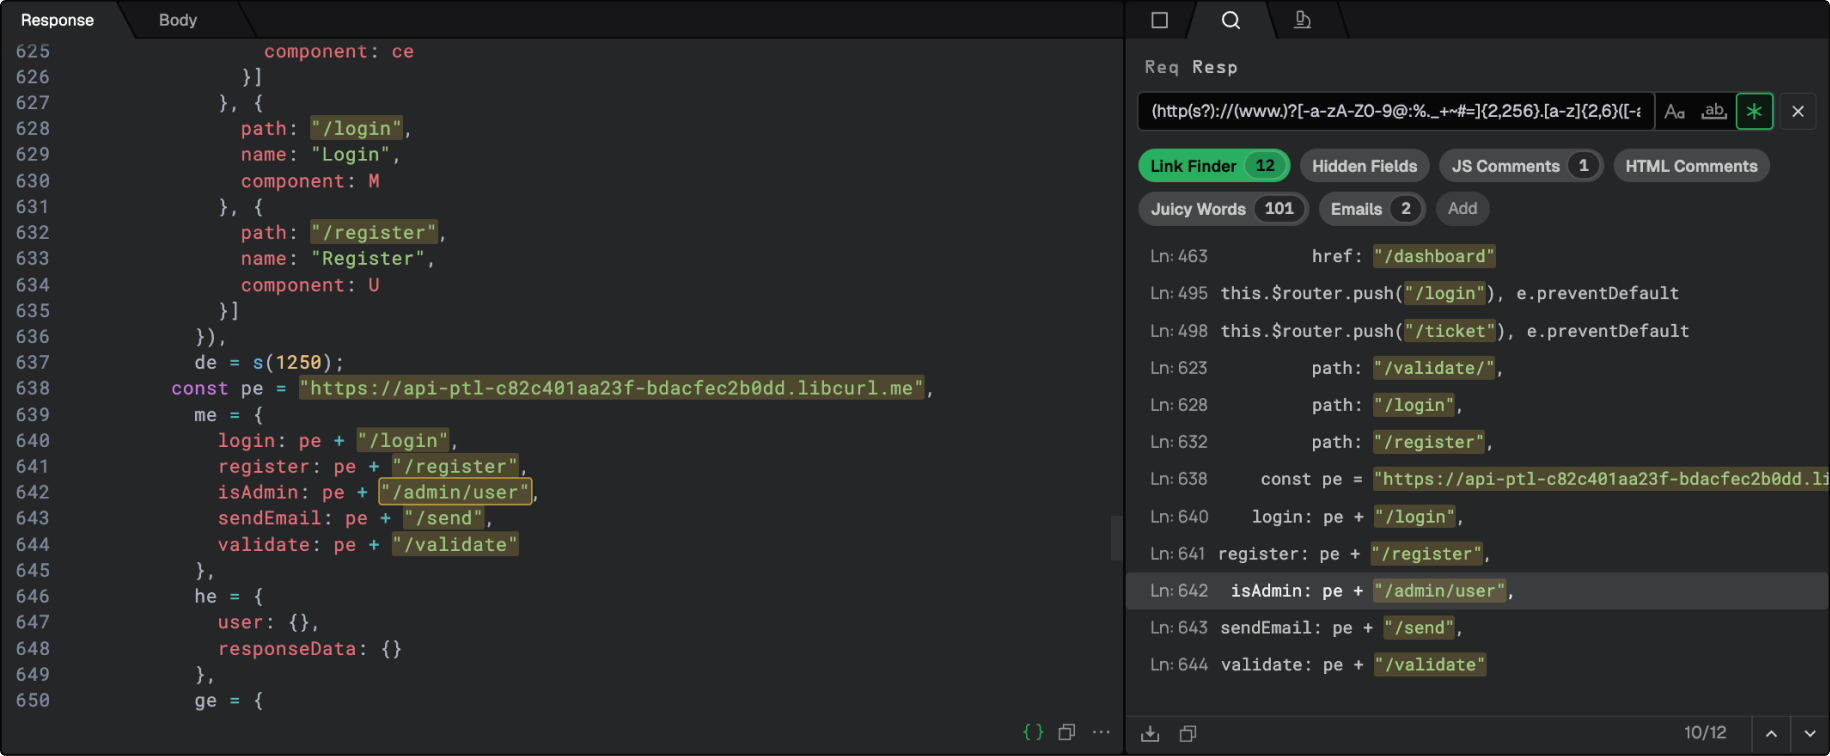
Task: Open the microscope inspector tab
Action: coord(1302,20)
